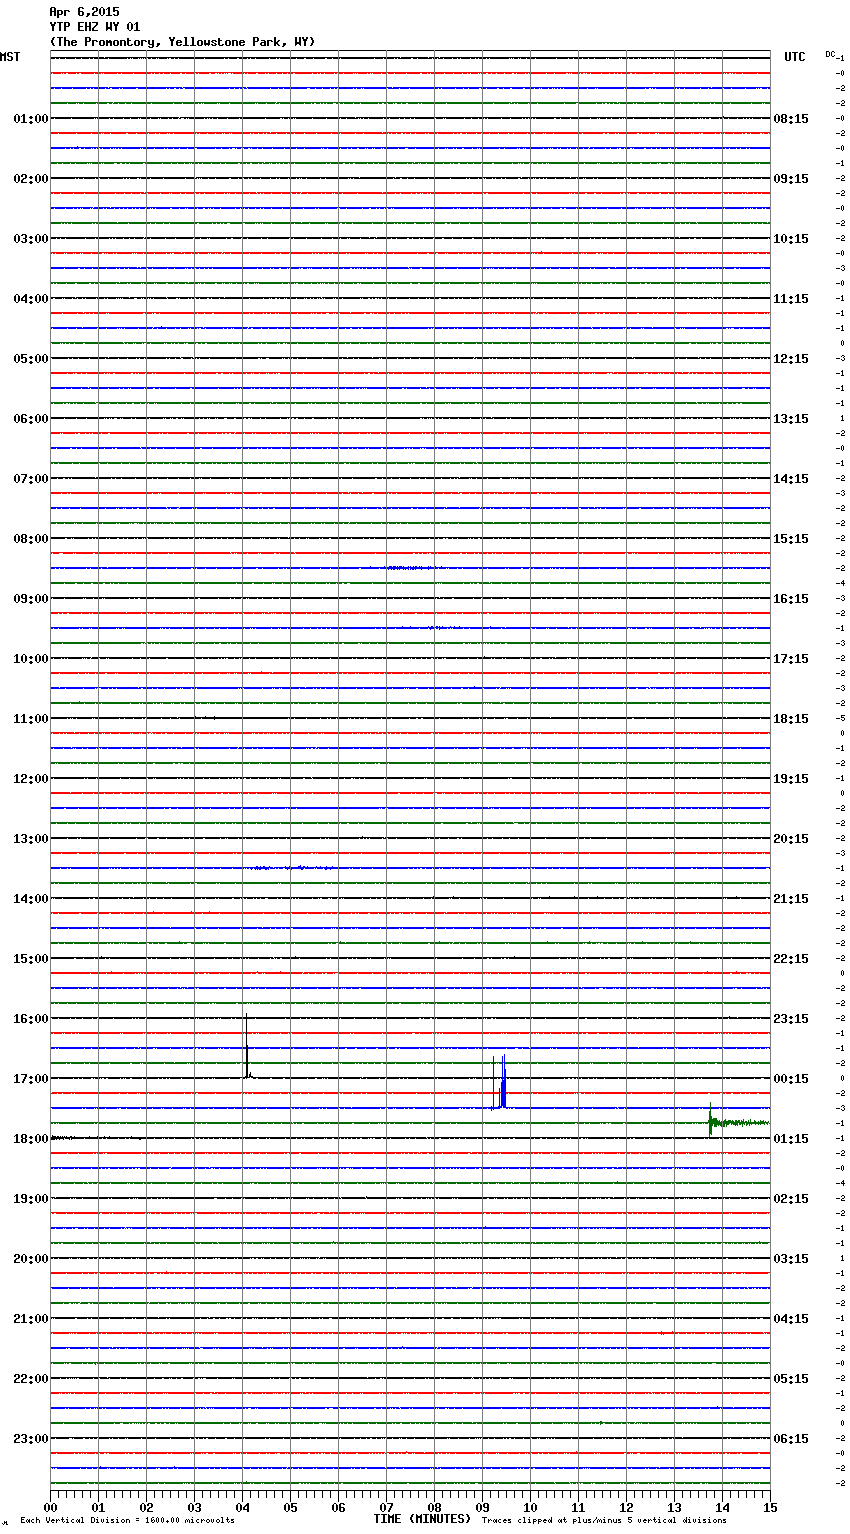Click the 14:15 UTC time label
The image size is (850, 1534).
[791, 479]
